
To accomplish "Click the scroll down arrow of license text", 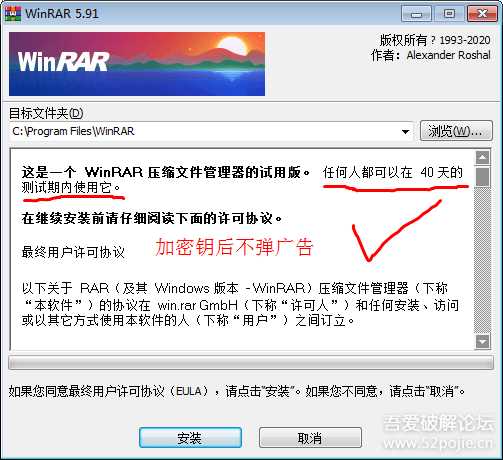I will (482, 342).
